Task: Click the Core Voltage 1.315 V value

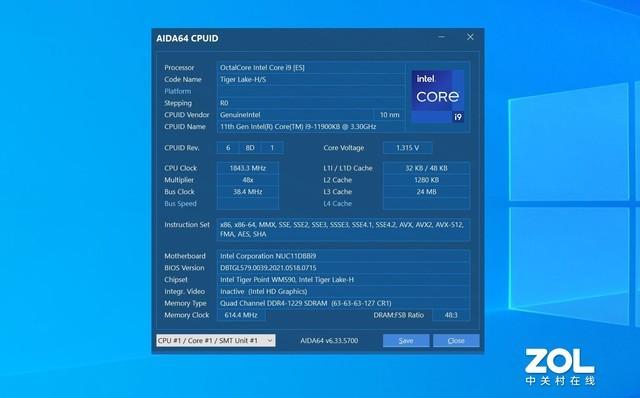Action: [407, 148]
